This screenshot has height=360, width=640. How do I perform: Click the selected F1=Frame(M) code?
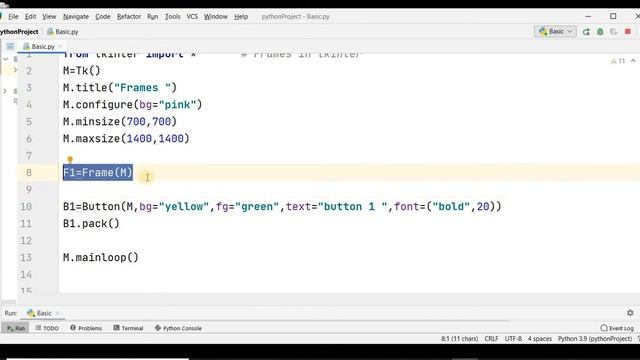click(x=98, y=173)
